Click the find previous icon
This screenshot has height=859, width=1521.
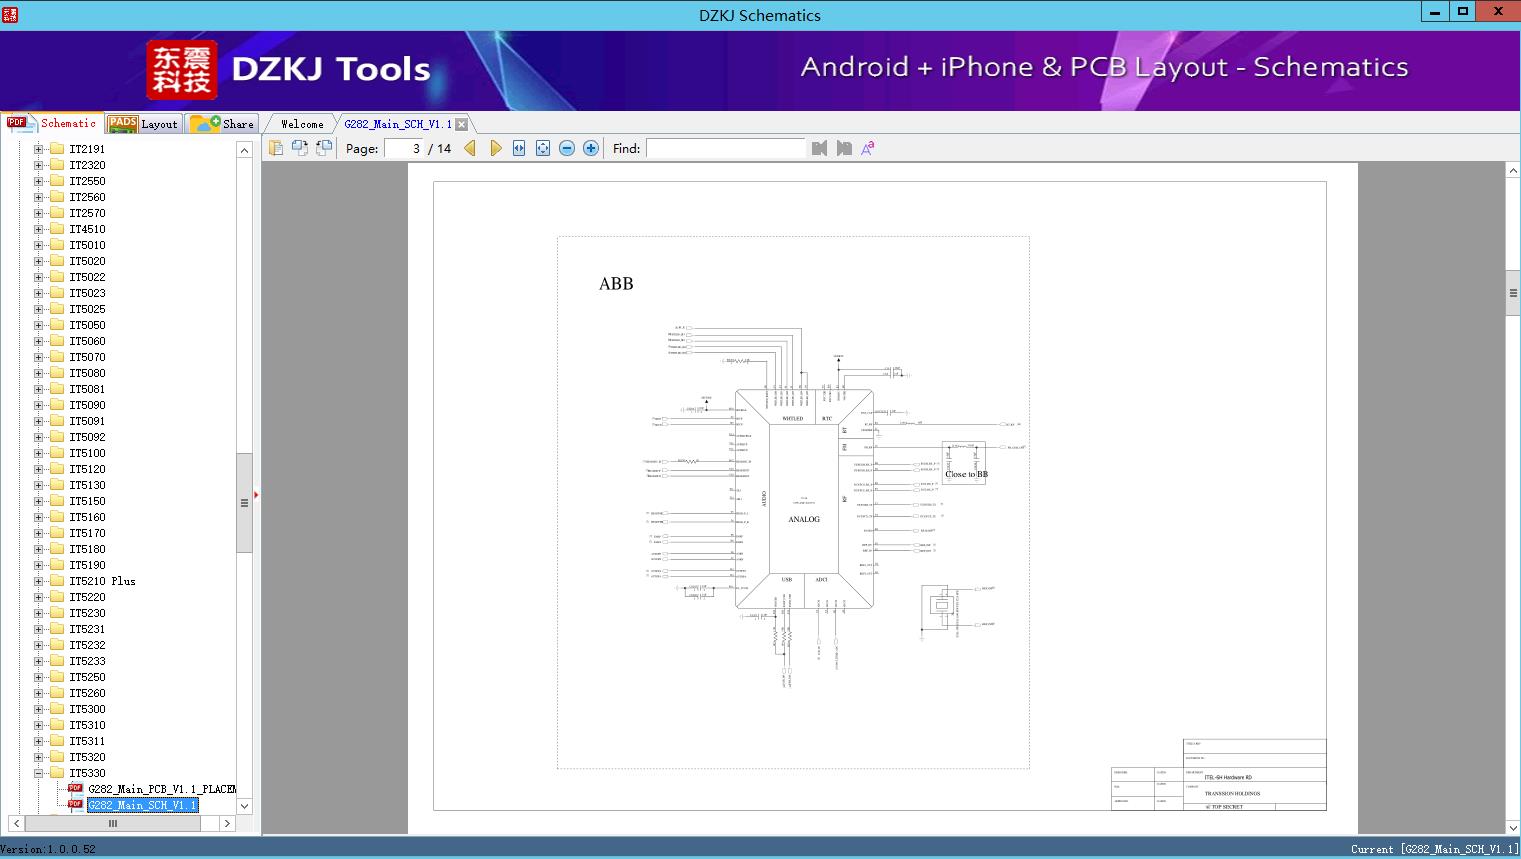click(x=820, y=148)
